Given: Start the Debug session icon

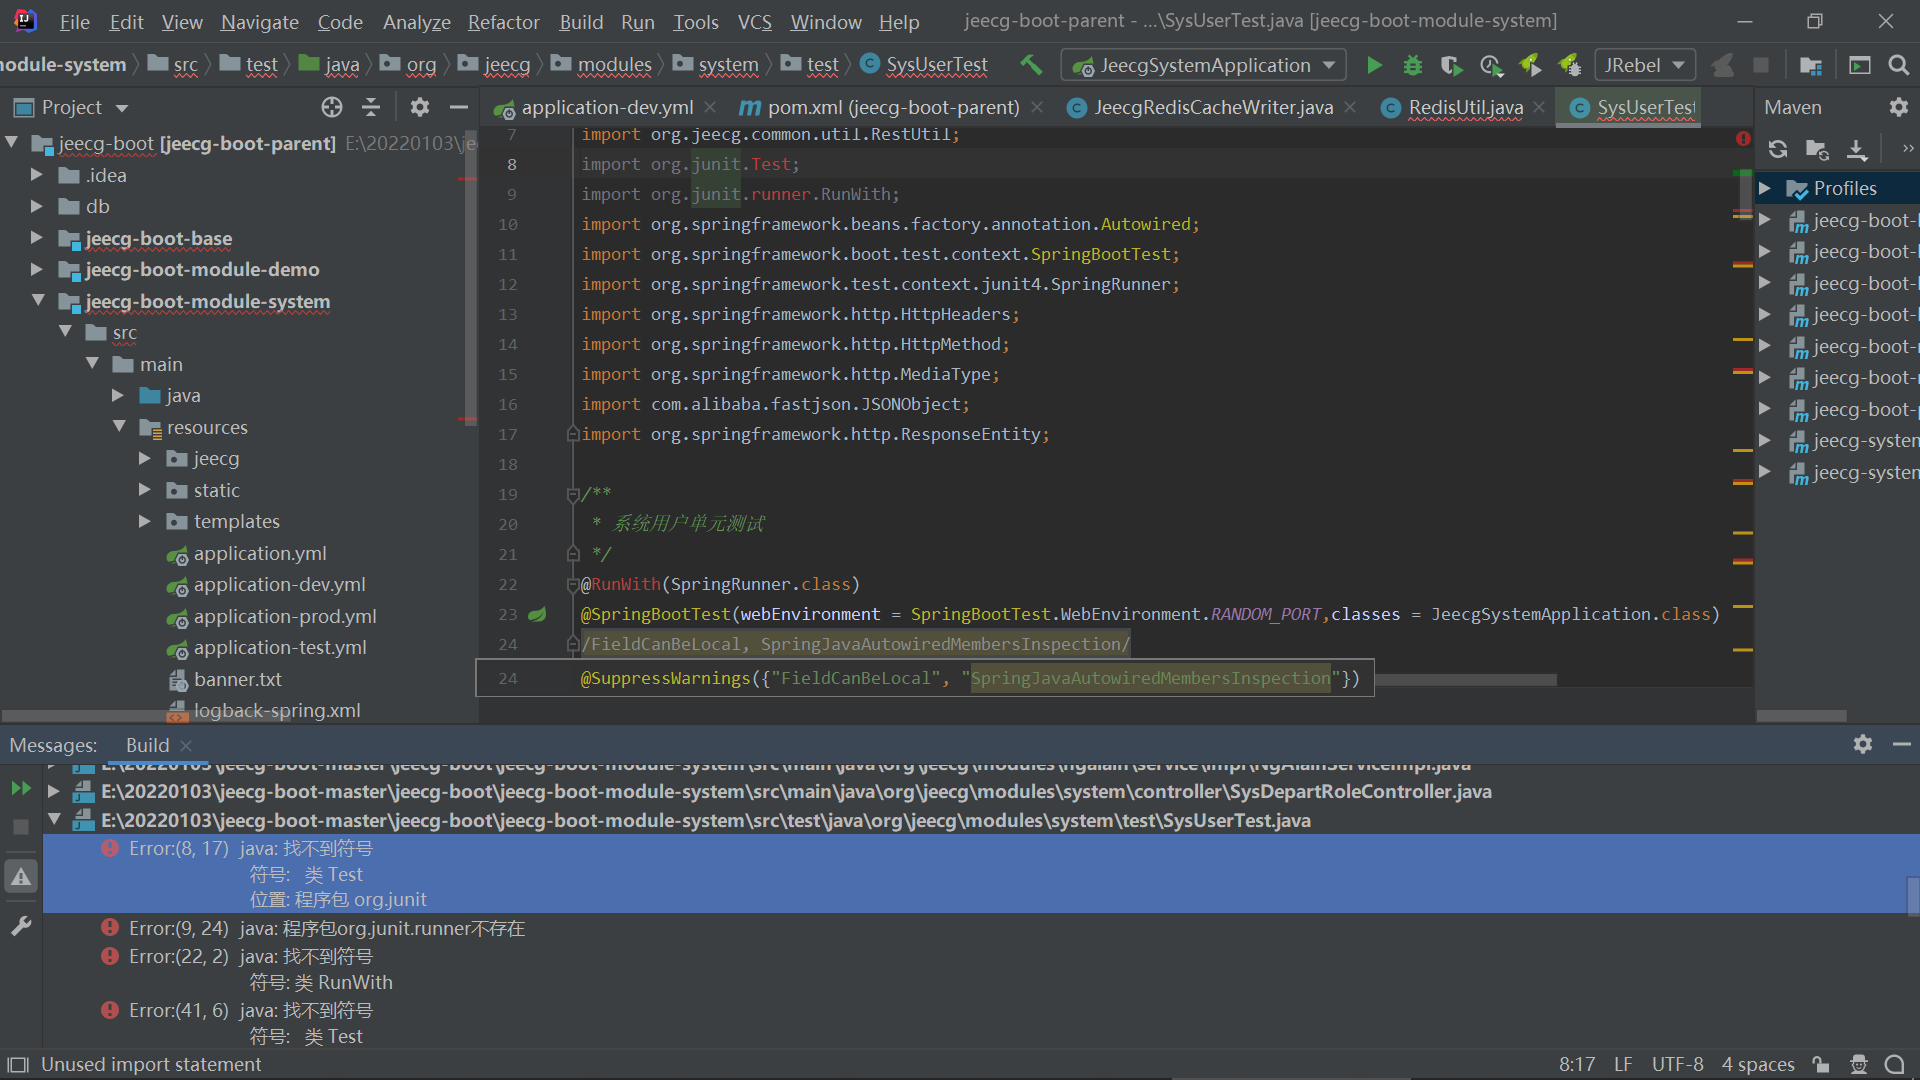Looking at the screenshot, I should [x=1412, y=64].
